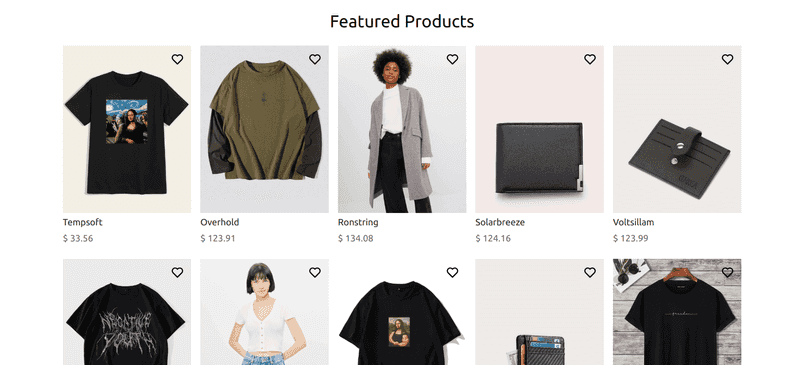Toggle wishlist heart on Overhold shirt
Screen dimensions: 800x365
click(x=315, y=59)
